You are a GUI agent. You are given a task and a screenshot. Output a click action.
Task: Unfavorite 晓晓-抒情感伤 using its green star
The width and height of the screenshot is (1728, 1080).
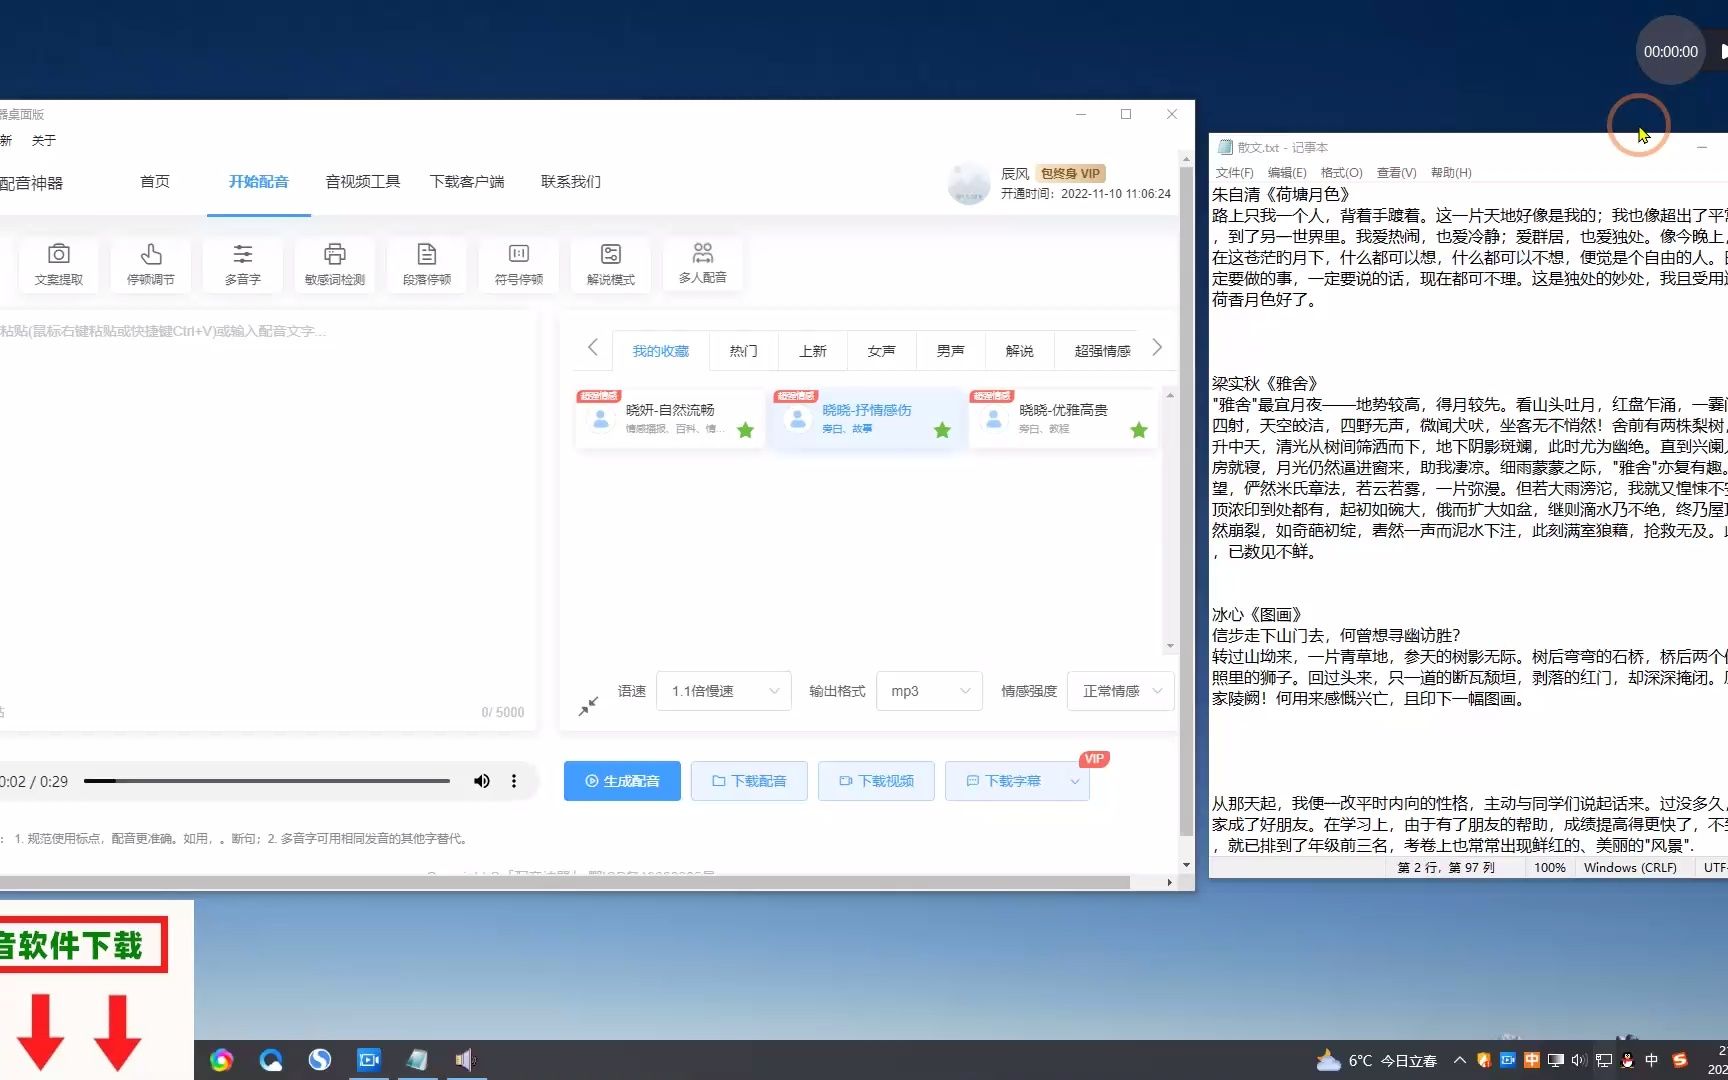coord(942,431)
